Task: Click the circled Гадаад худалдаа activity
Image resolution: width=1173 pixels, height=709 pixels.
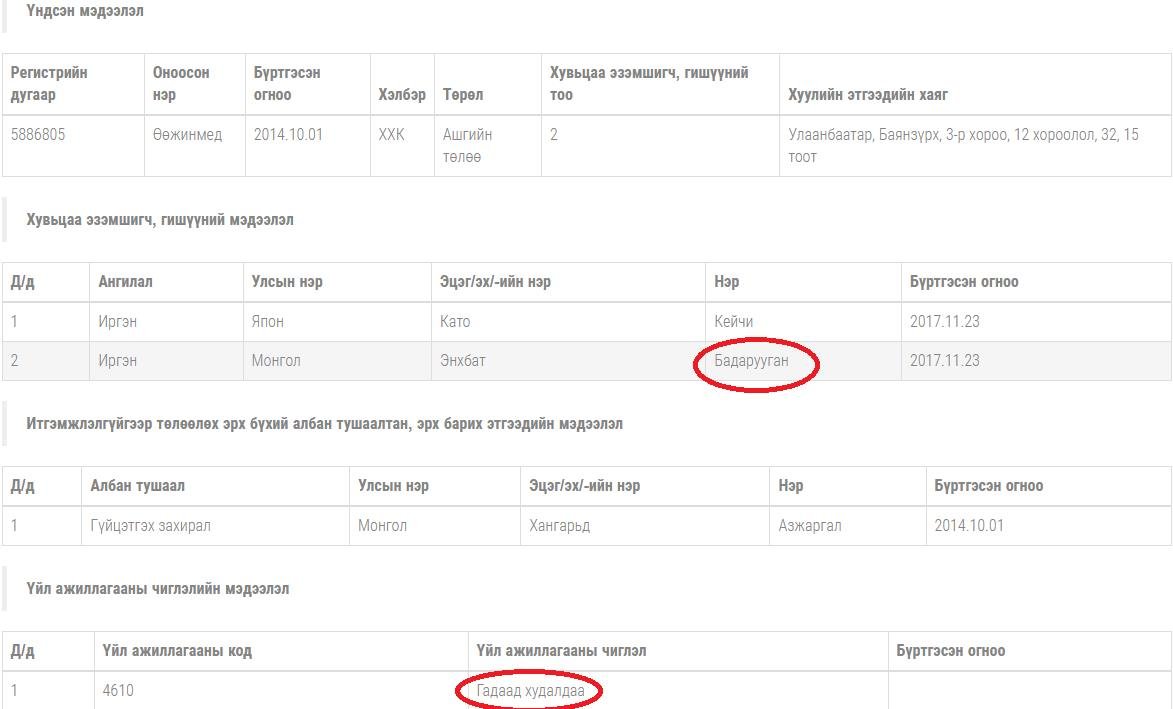Action: point(530,691)
